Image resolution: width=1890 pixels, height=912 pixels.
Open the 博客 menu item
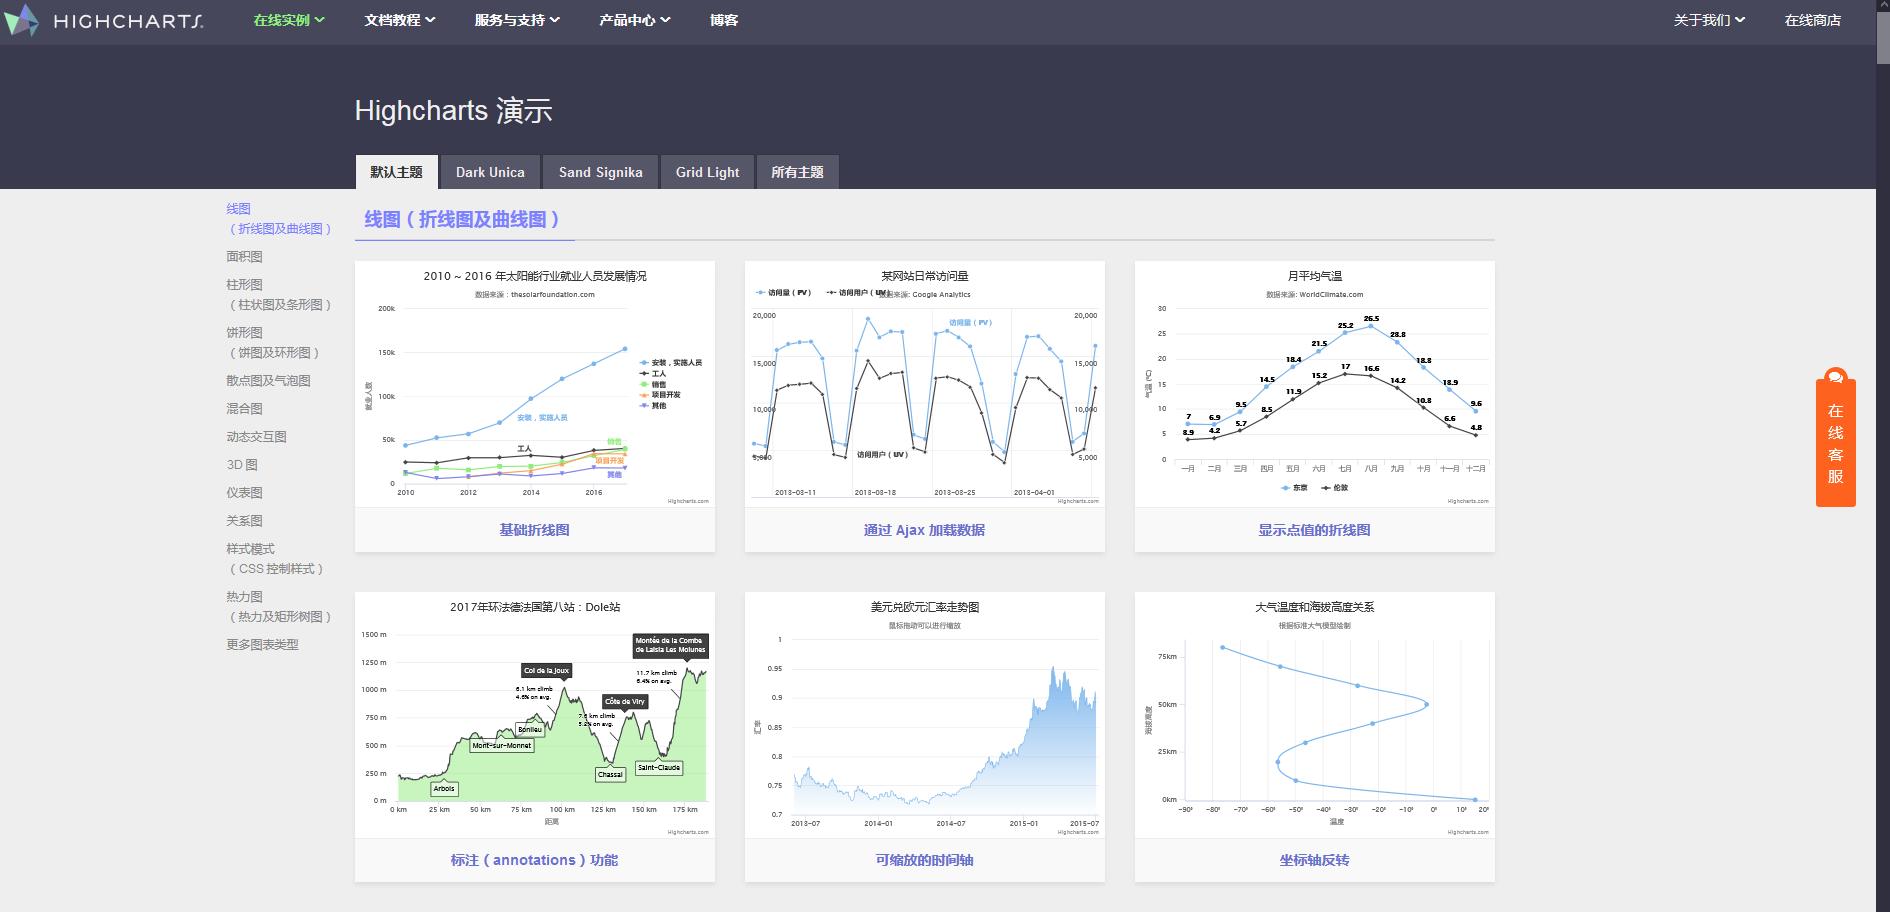point(724,20)
